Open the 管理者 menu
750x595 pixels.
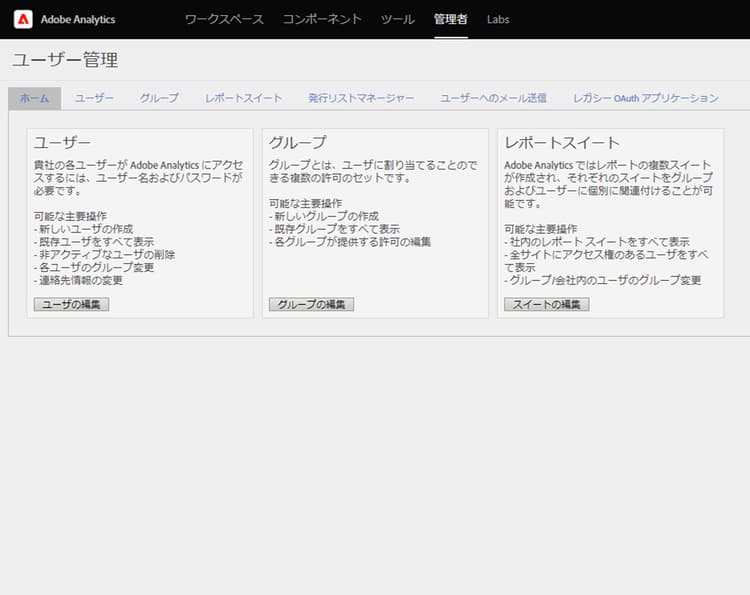451,20
